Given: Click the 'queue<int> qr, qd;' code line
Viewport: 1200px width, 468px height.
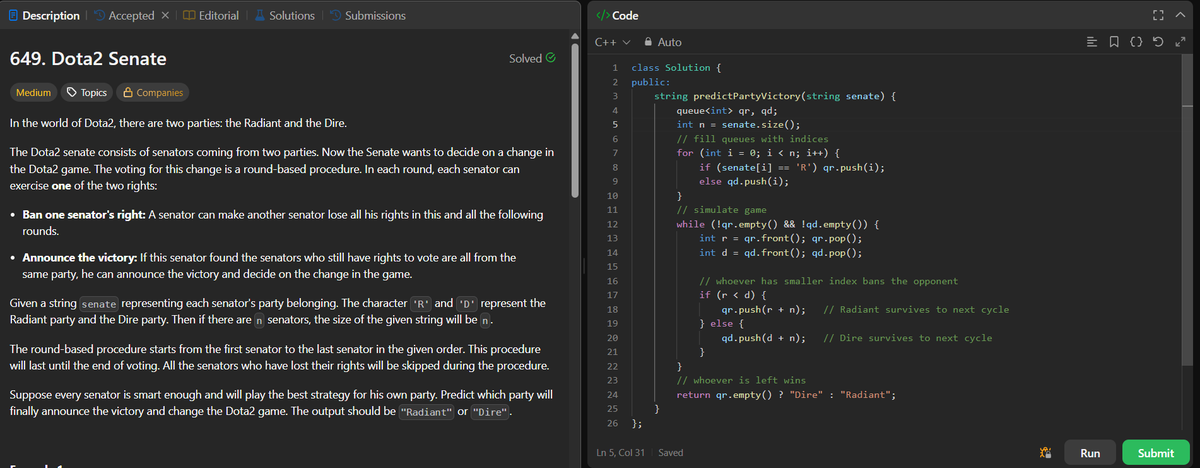Looking at the screenshot, I should point(727,111).
